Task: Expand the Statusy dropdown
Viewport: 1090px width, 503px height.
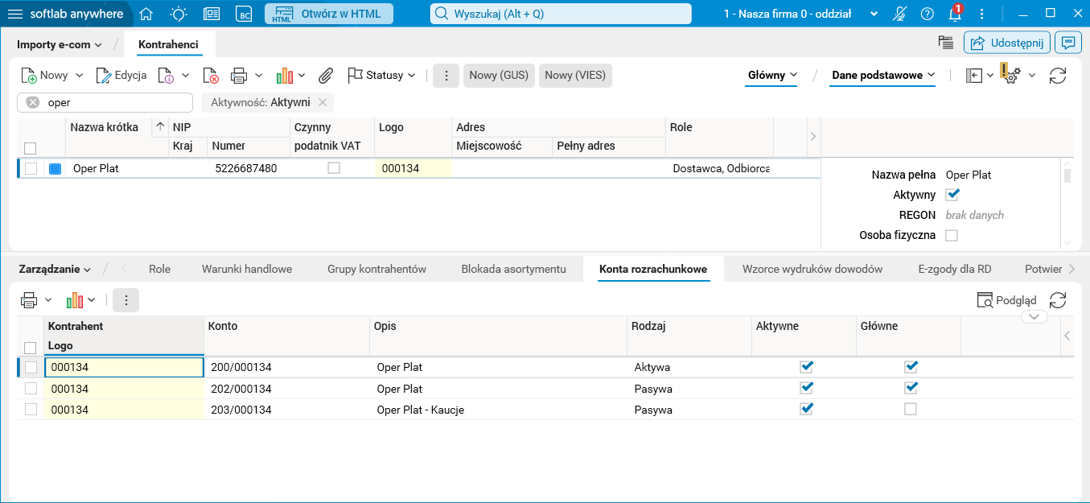Action: 381,76
